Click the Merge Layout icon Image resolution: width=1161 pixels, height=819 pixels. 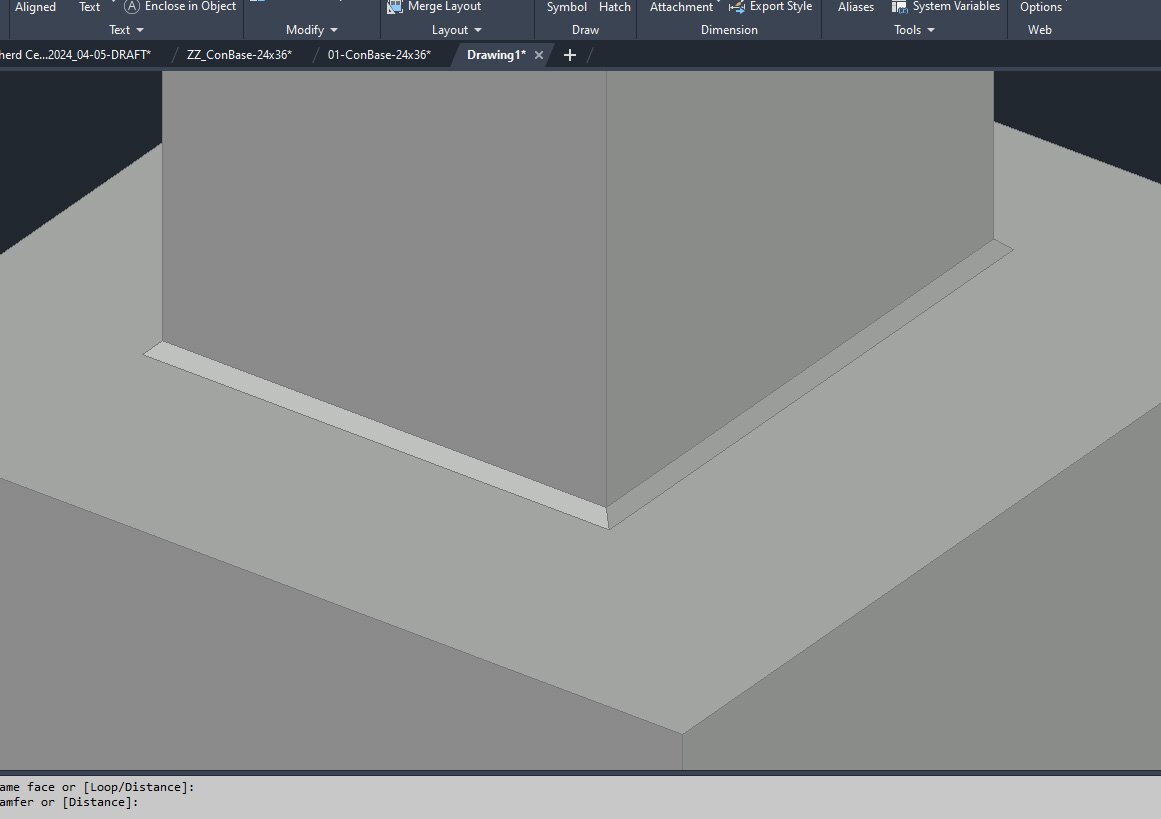[395, 6]
